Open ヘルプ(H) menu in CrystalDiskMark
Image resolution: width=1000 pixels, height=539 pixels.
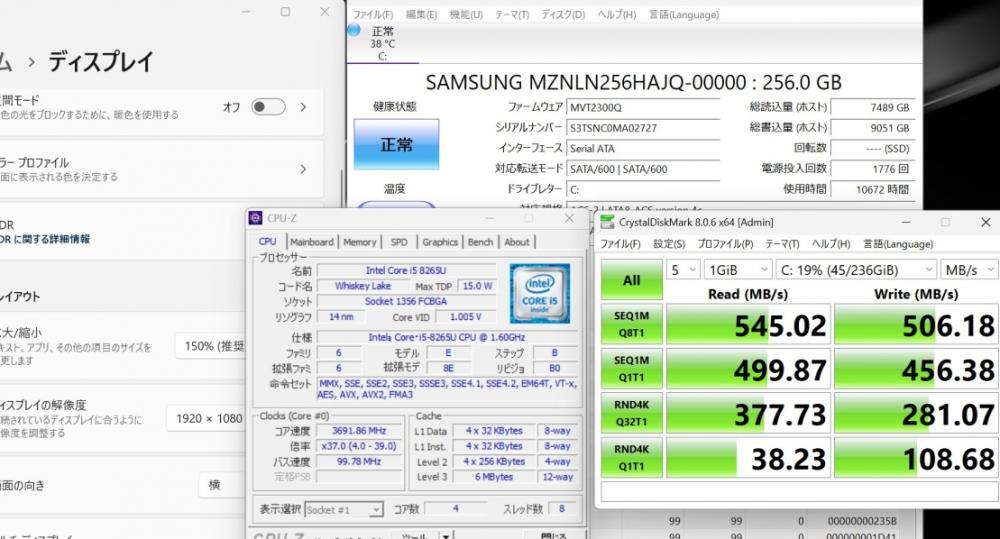pyautogui.click(x=830, y=244)
